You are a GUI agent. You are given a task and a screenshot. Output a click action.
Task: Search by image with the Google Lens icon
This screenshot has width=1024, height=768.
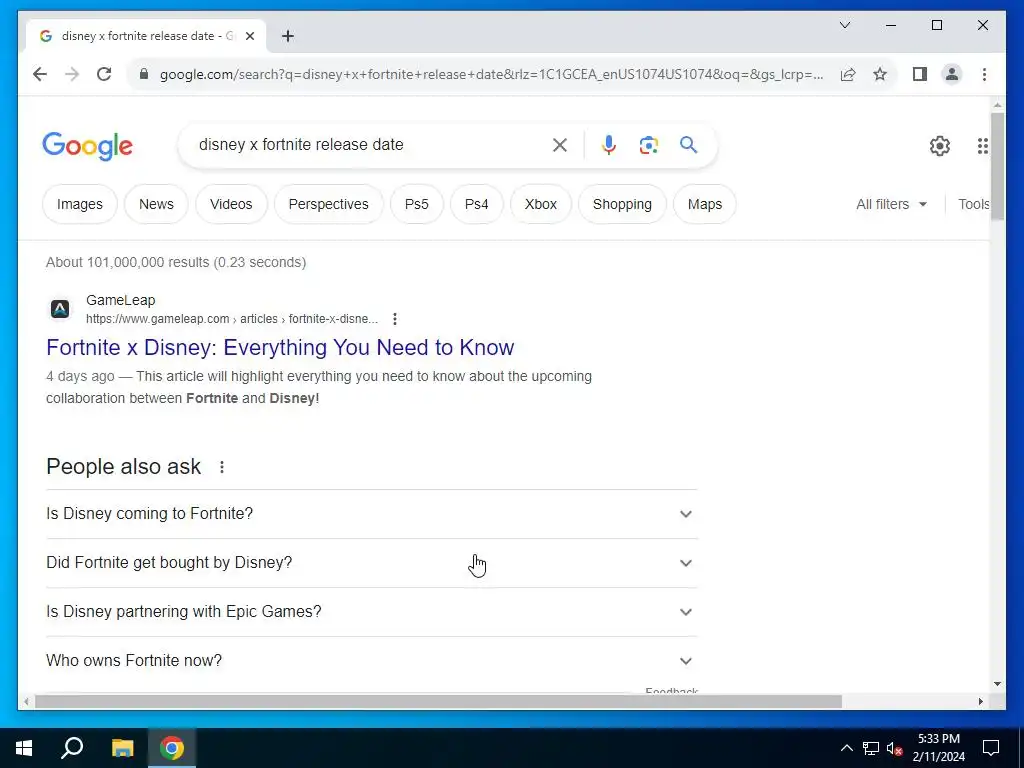pyautogui.click(x=648, y=145)
